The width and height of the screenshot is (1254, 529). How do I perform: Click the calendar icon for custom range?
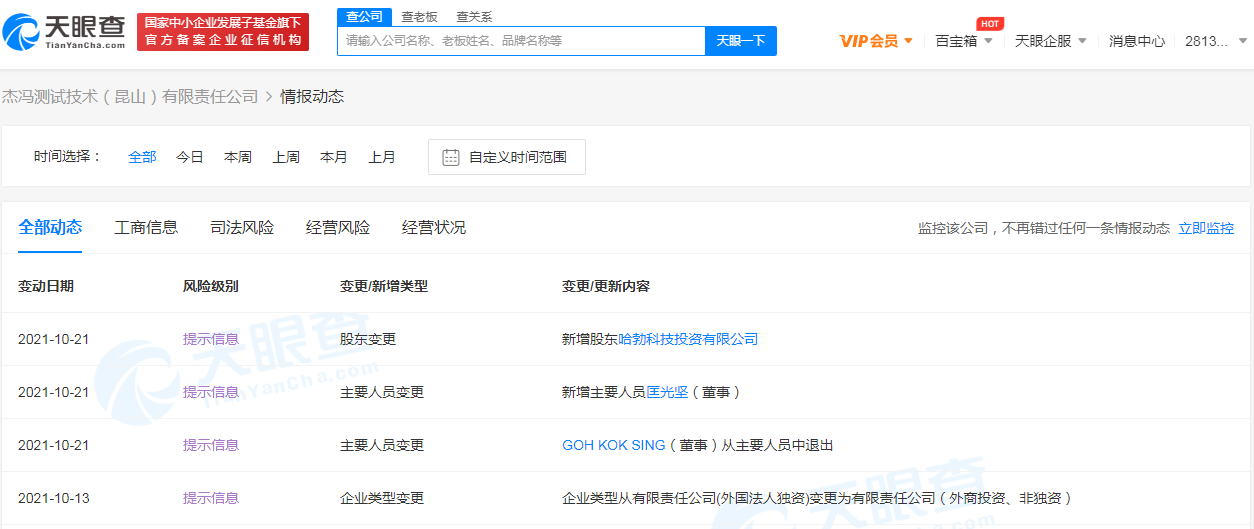tap(451, 157)
